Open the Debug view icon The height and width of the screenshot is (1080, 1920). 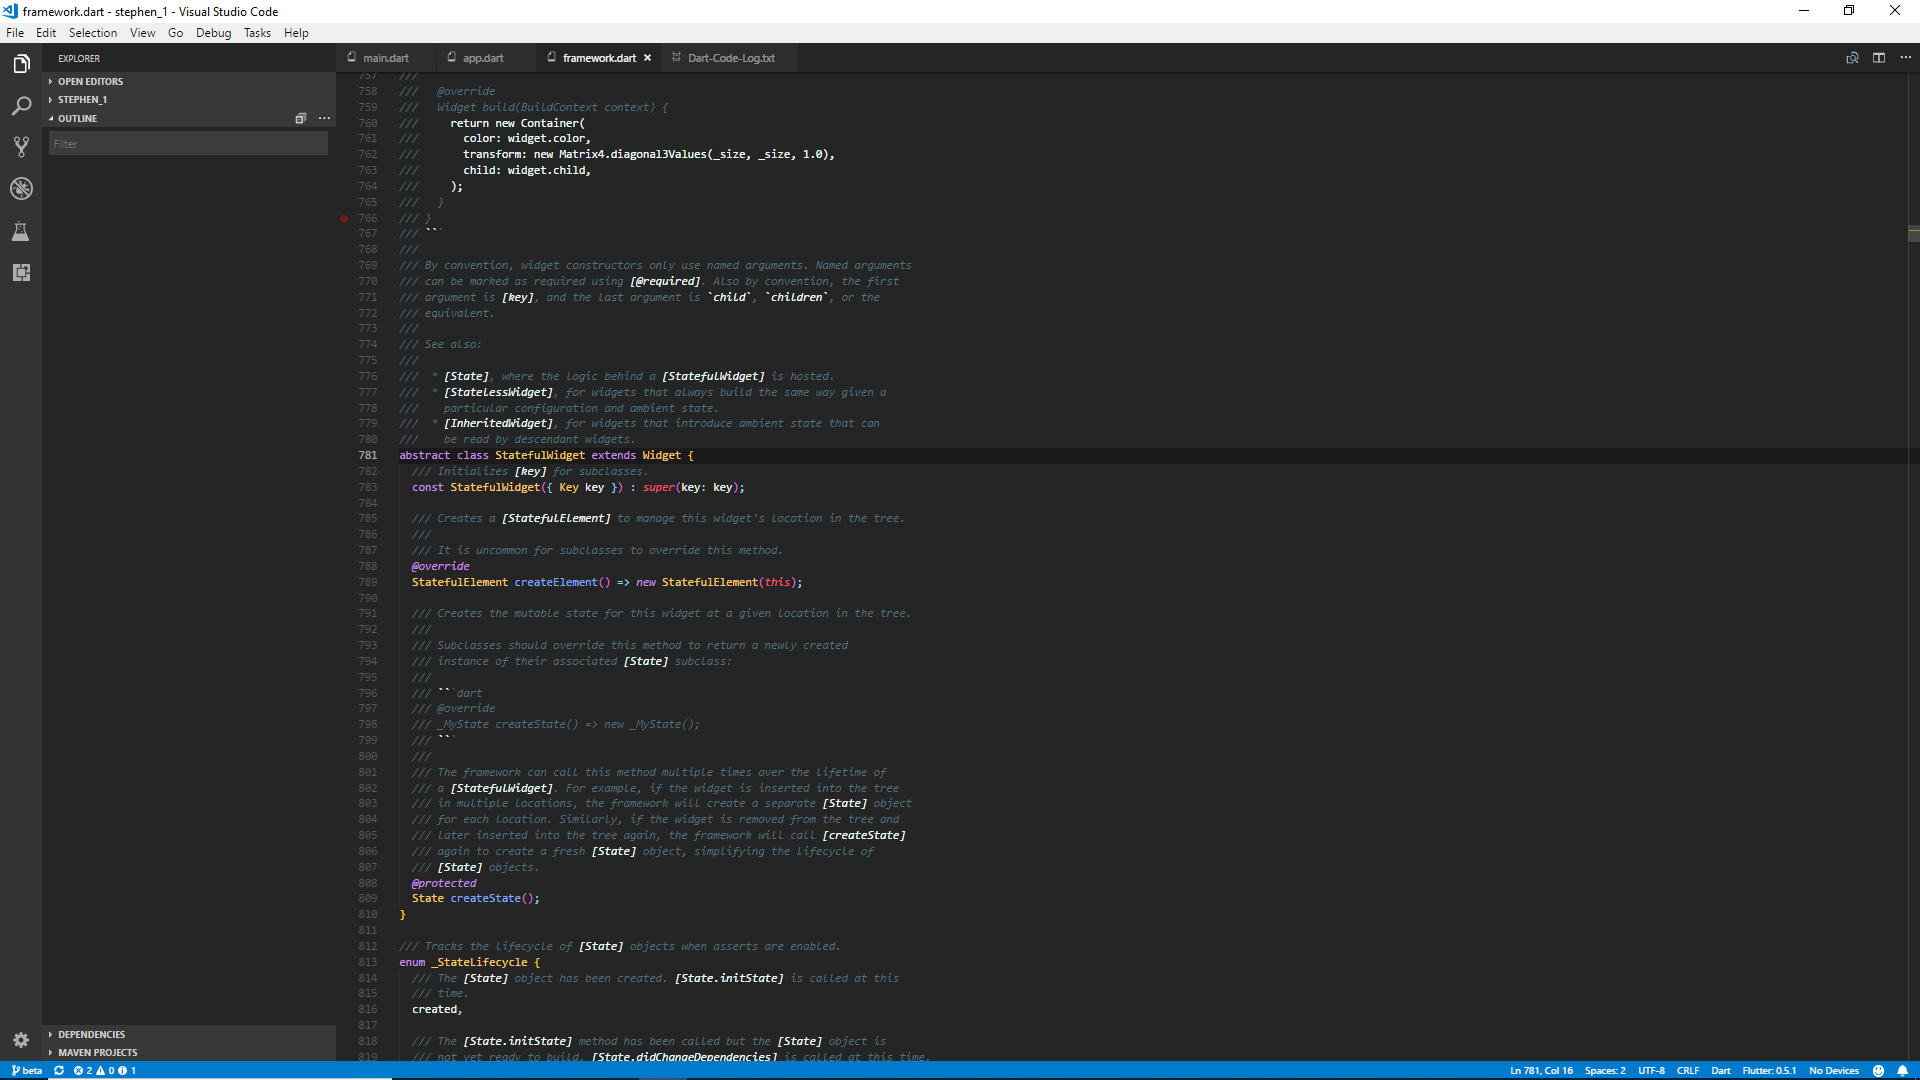pos(21,188)
